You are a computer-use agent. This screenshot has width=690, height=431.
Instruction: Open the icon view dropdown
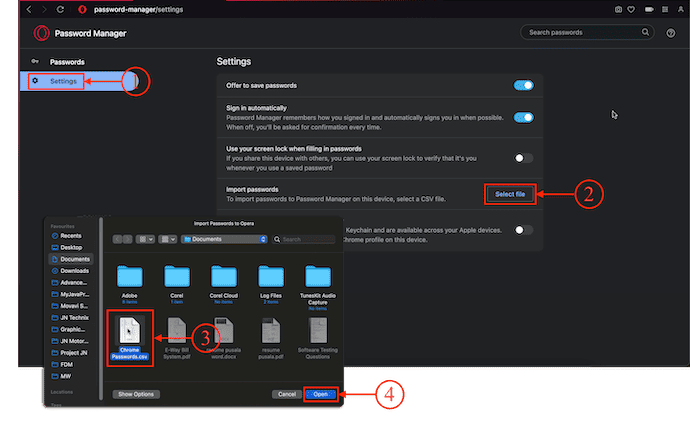[145, 239]
